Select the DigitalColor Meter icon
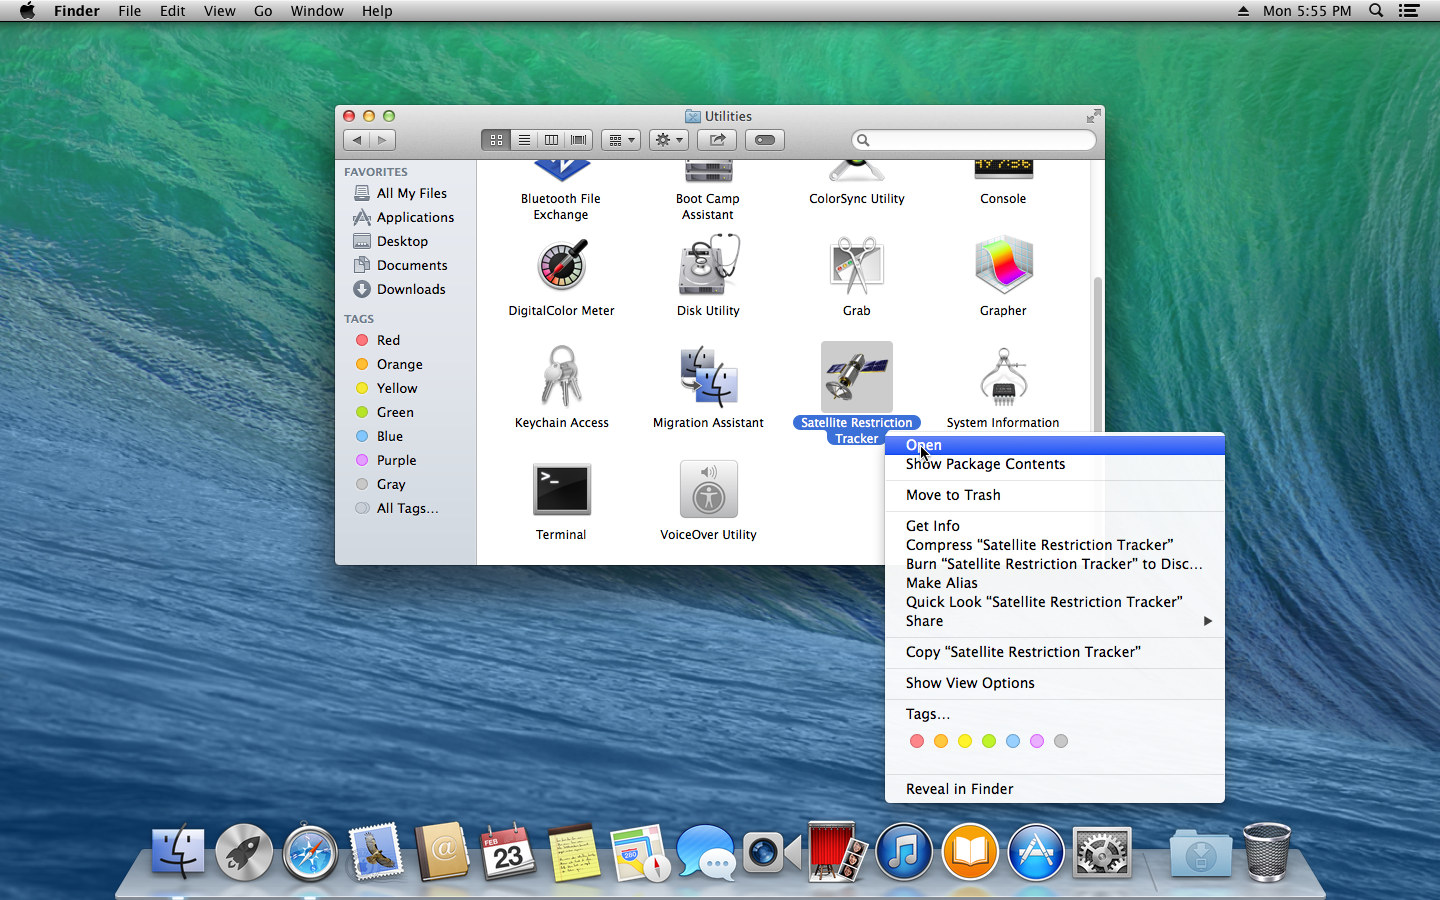 click(x=561, y=266)
